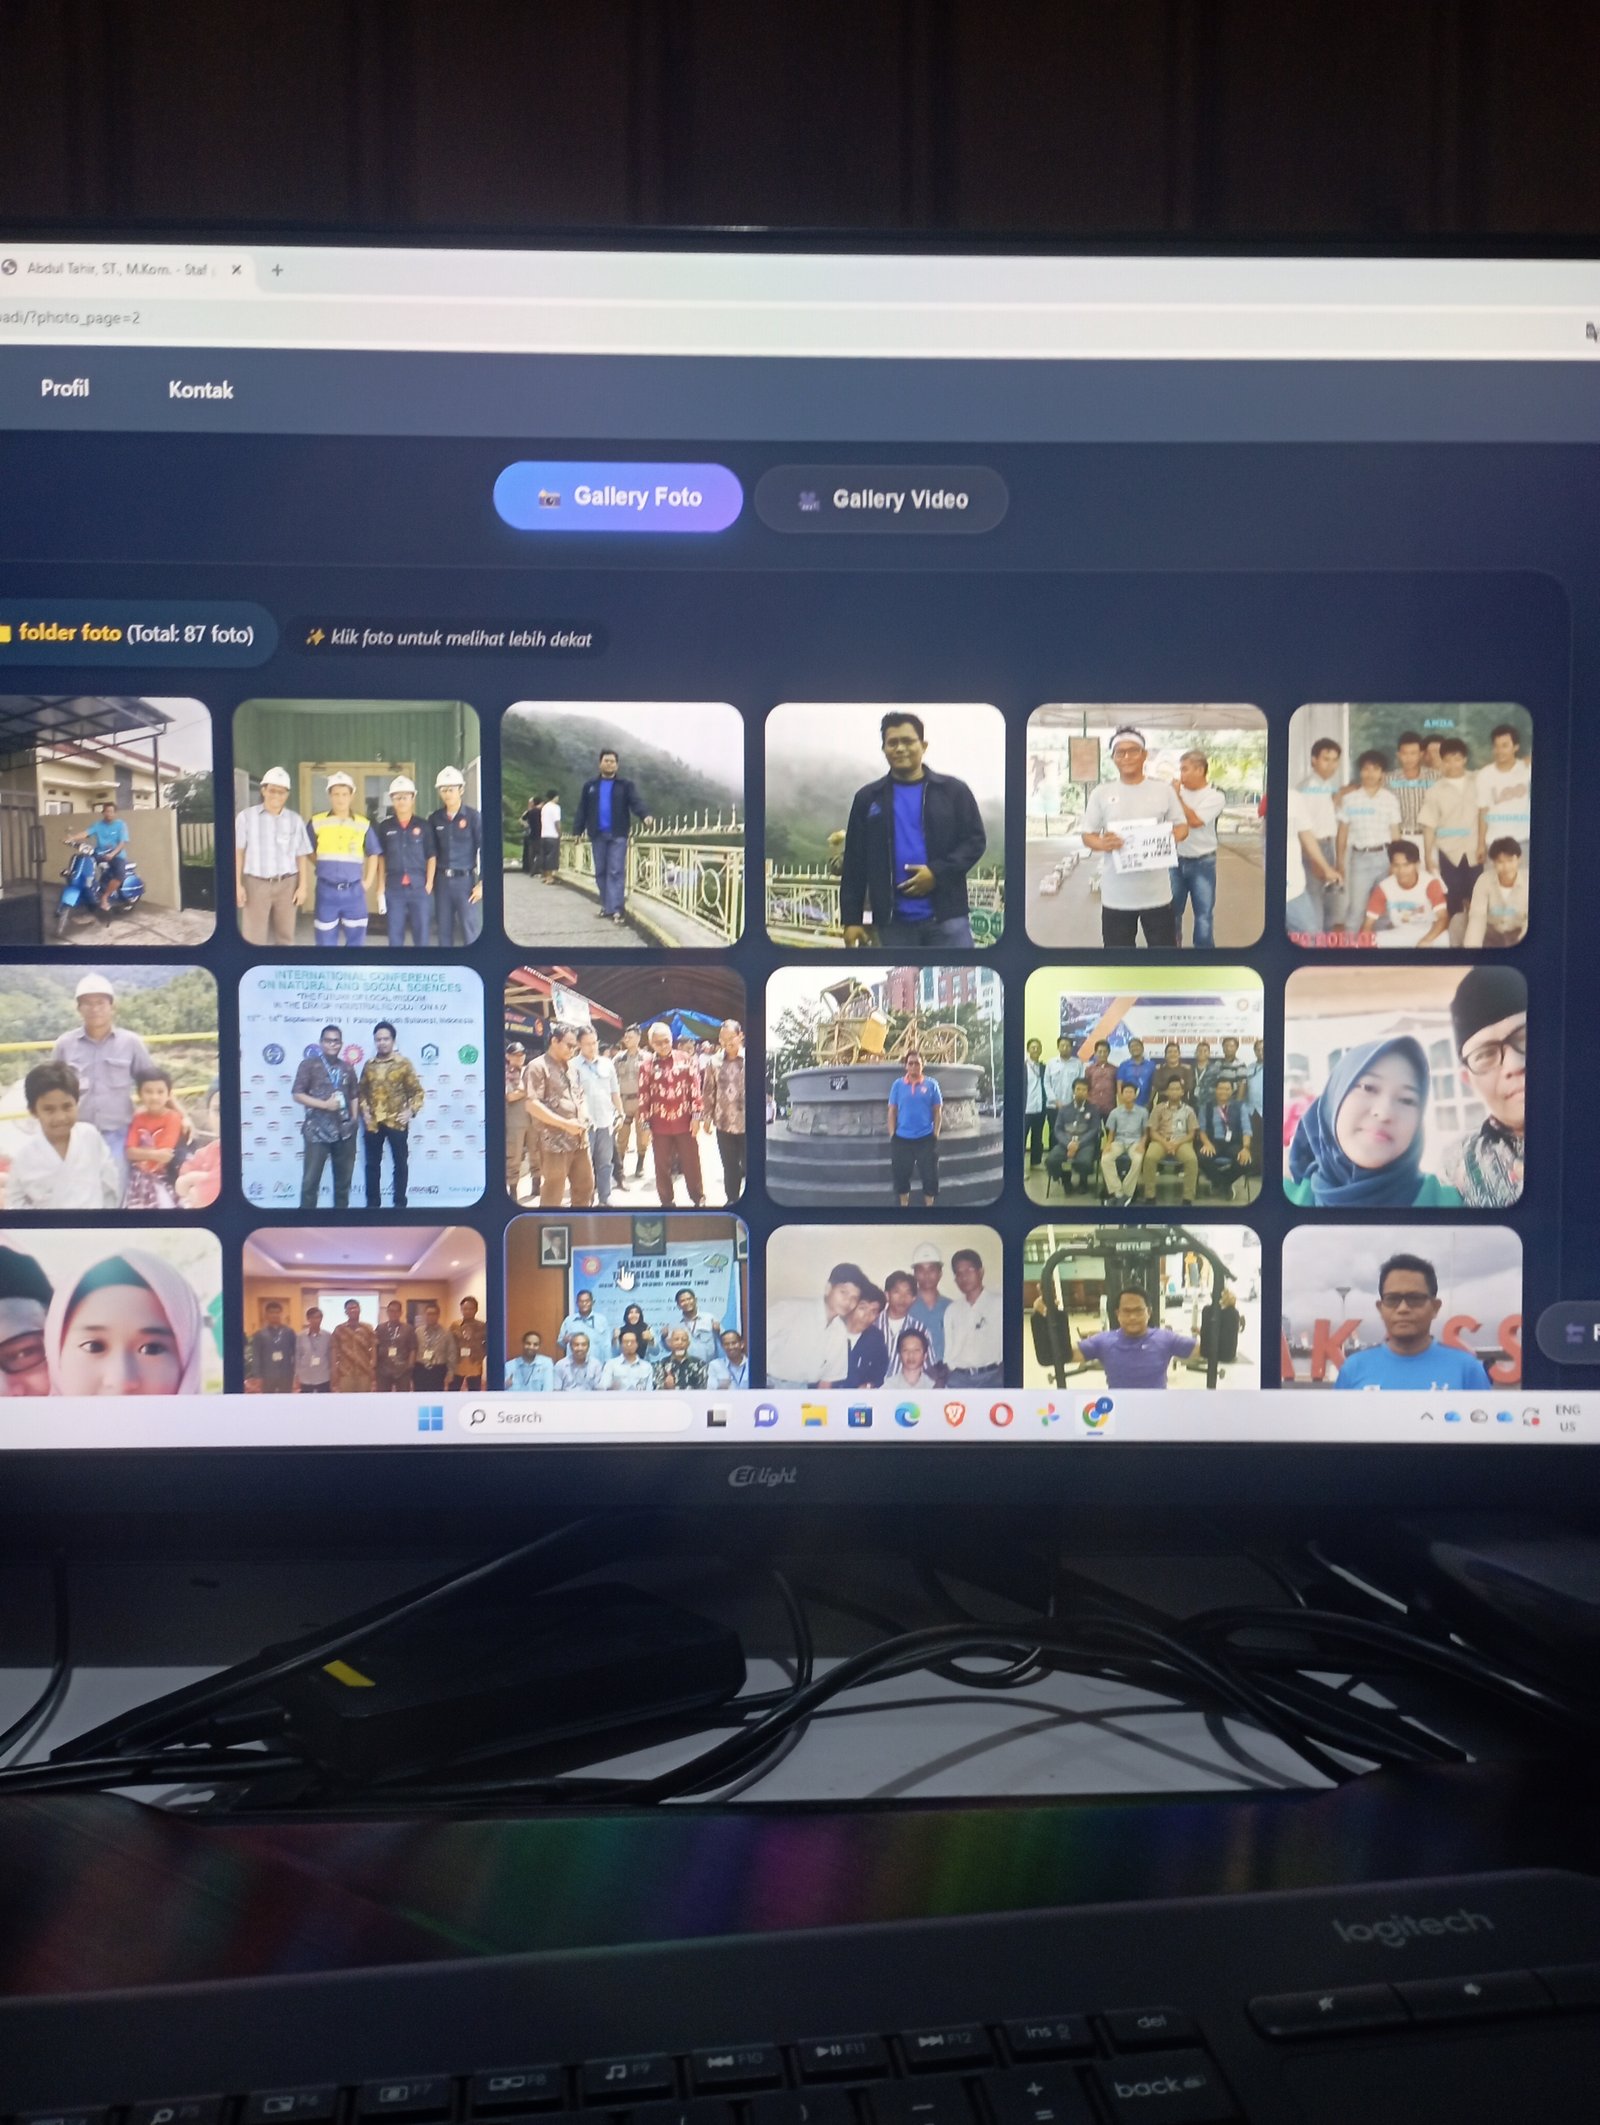
Task: Select the Gallery Foto tab
Action: coord(618,497)
